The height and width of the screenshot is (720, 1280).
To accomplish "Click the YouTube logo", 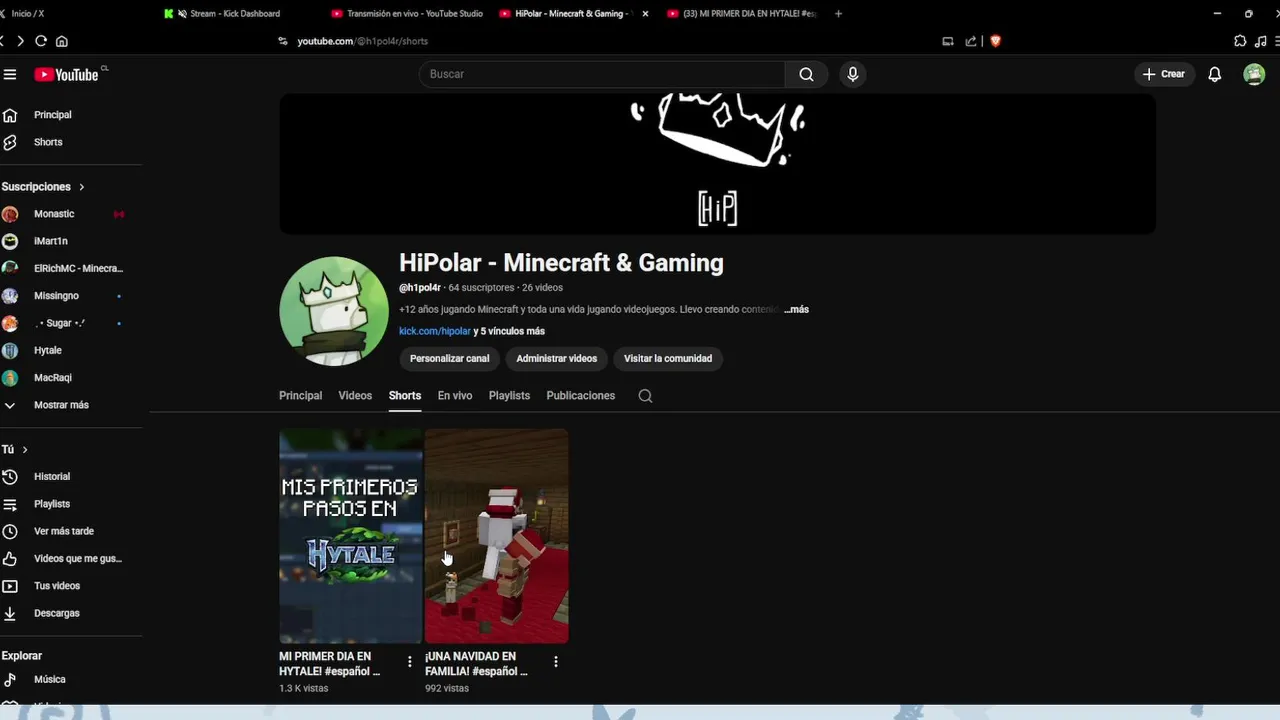I will (x=66, y=75).
